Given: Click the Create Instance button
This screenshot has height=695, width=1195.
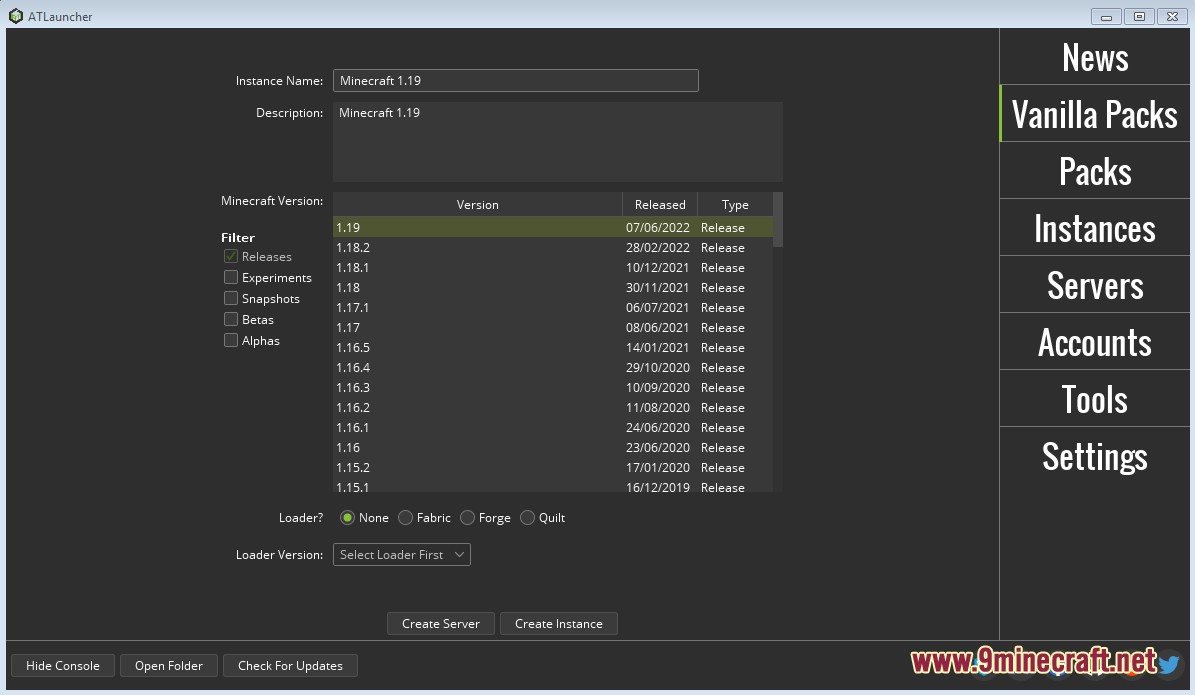Looking at the screenshot, I should (x=559, y=623).
